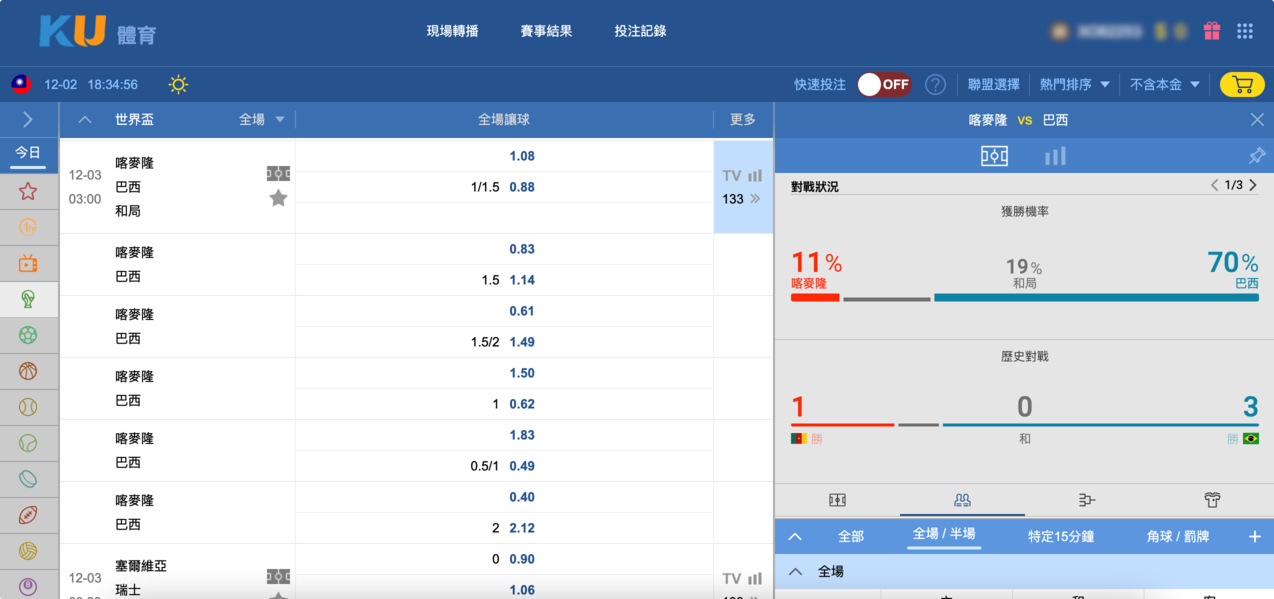Open the in-play clock sidebar icon
This screenshot has width=1274, height=599.
coord(28,227)
